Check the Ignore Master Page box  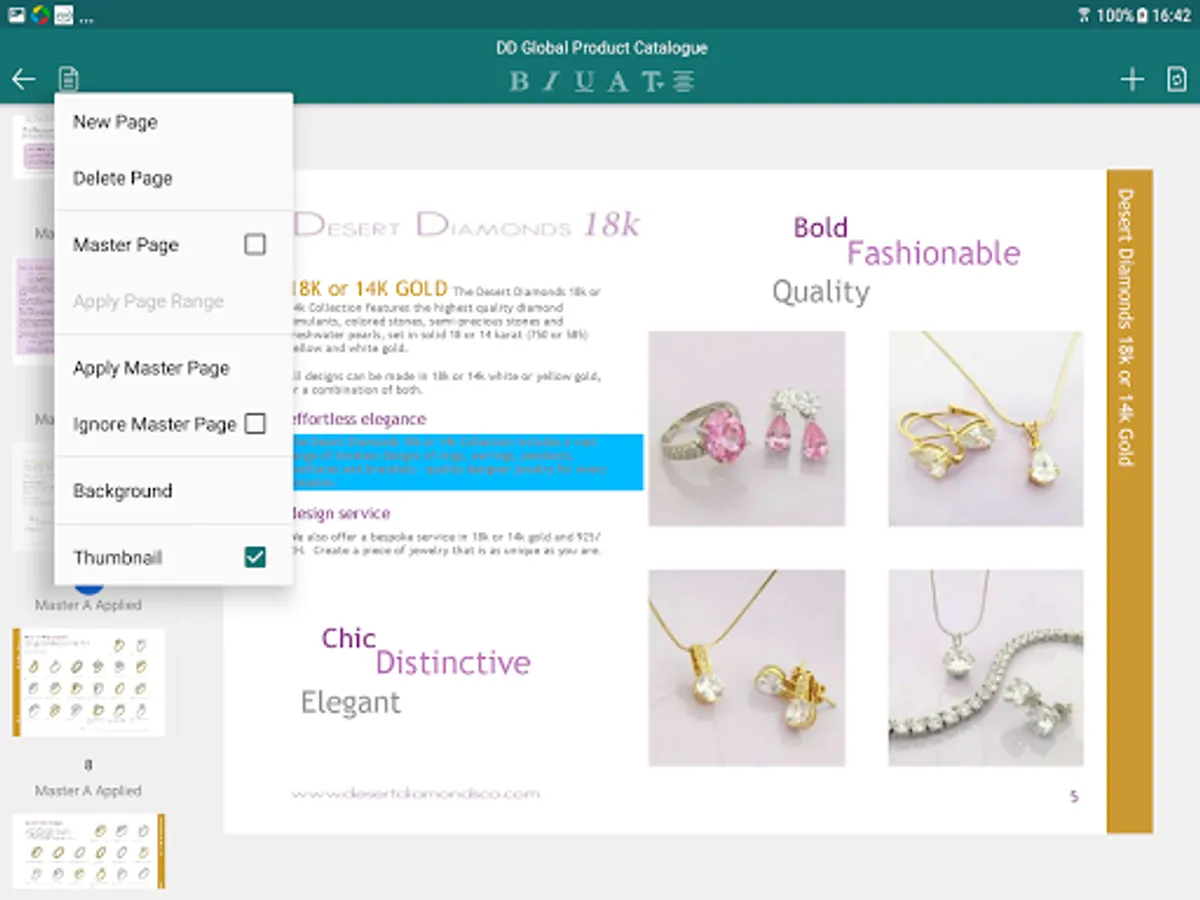(255, 424)
